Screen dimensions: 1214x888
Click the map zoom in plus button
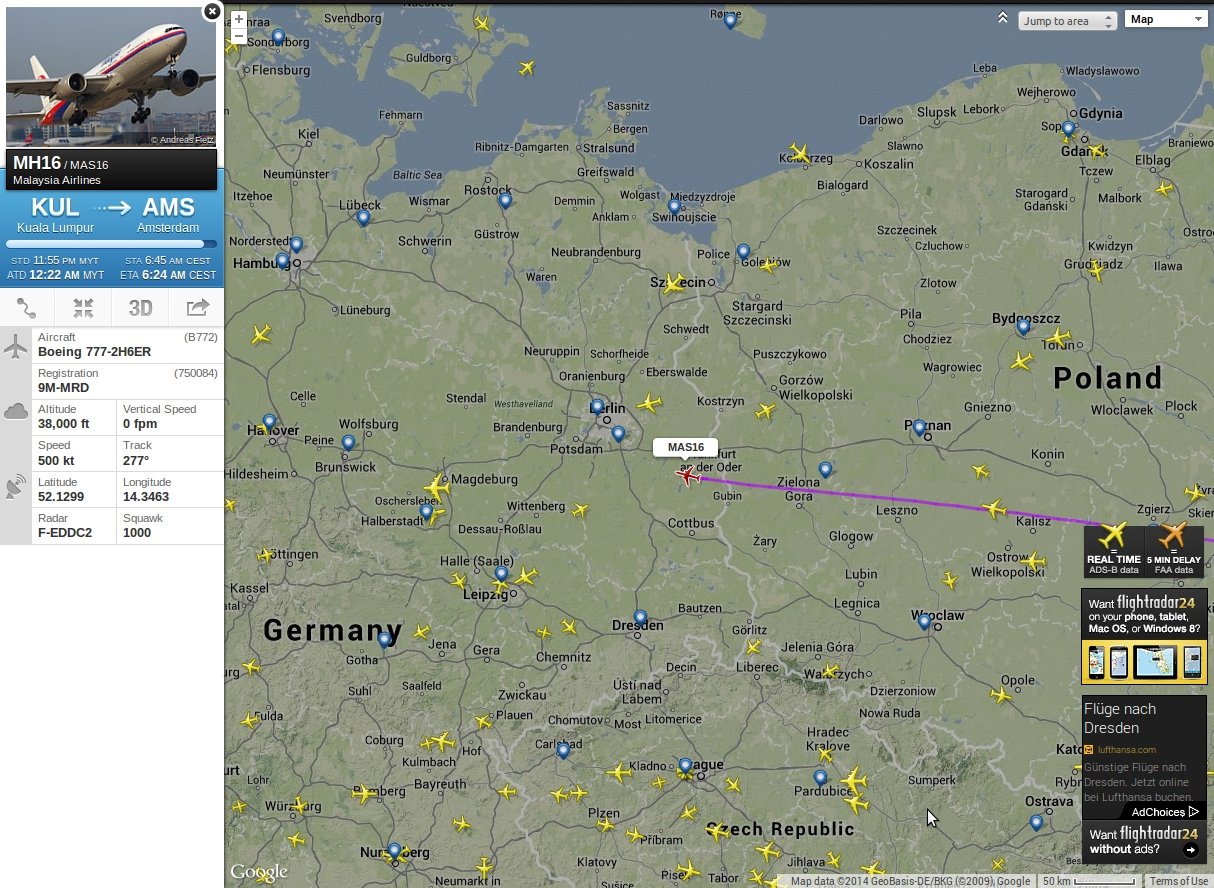point(238,20)
